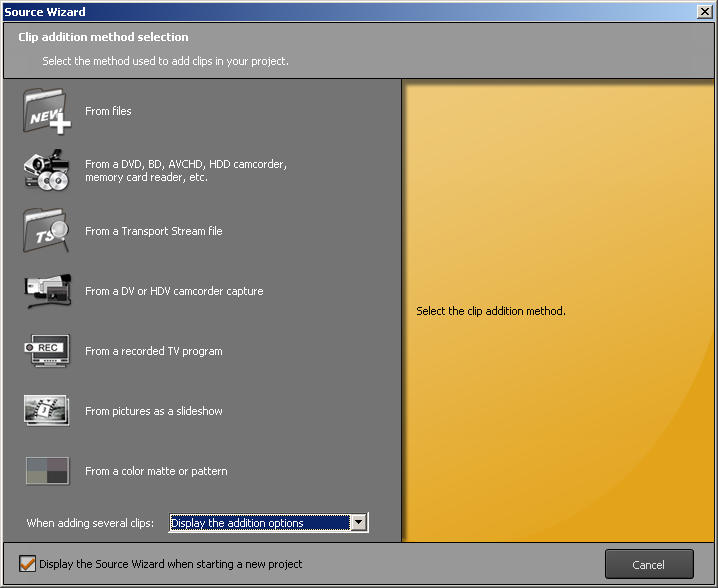Viewport: 718px width, 588px height.
Task: Click the New folder icon for From files
Action: [46, 111]
